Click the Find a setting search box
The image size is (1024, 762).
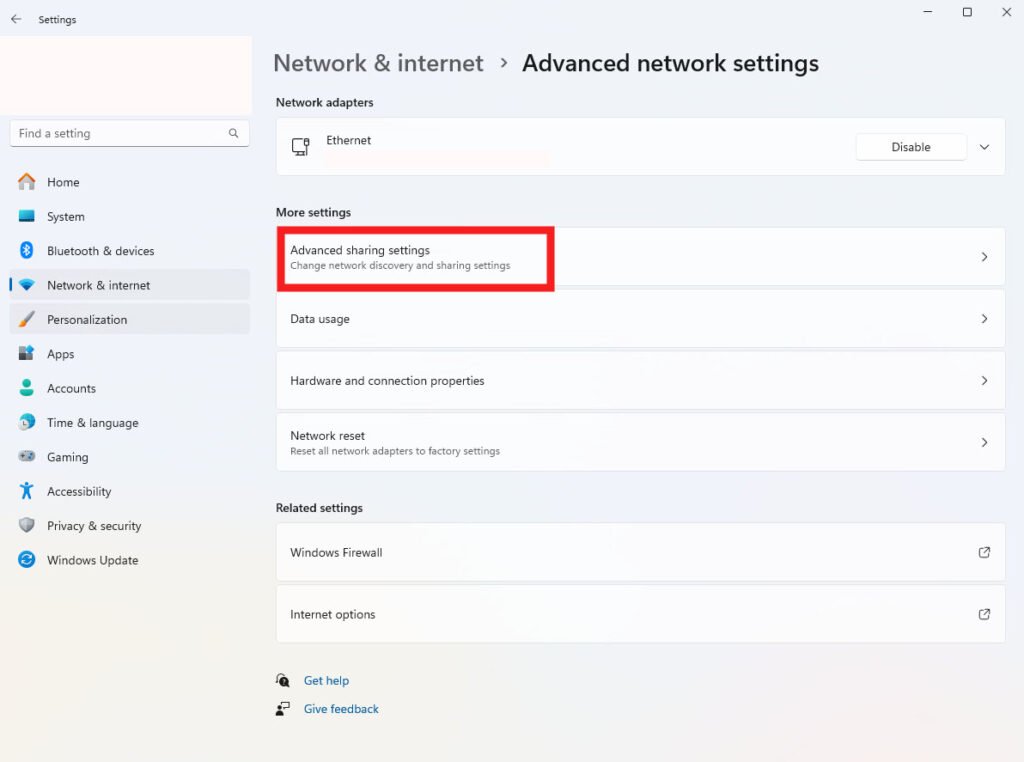point(118,133)
